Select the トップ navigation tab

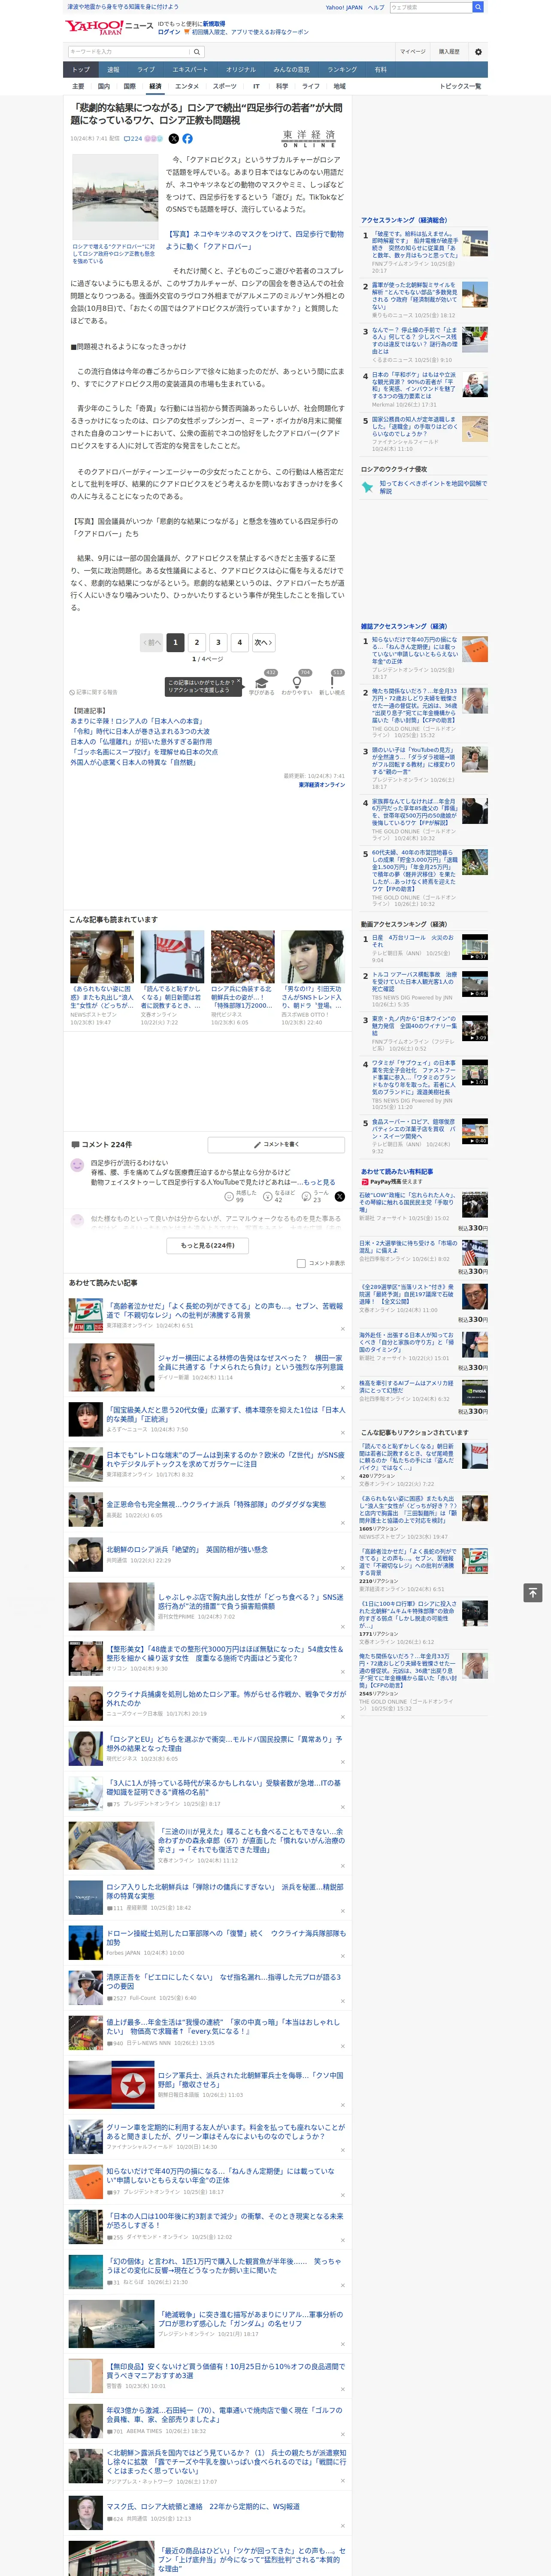[x=81, y=69]
